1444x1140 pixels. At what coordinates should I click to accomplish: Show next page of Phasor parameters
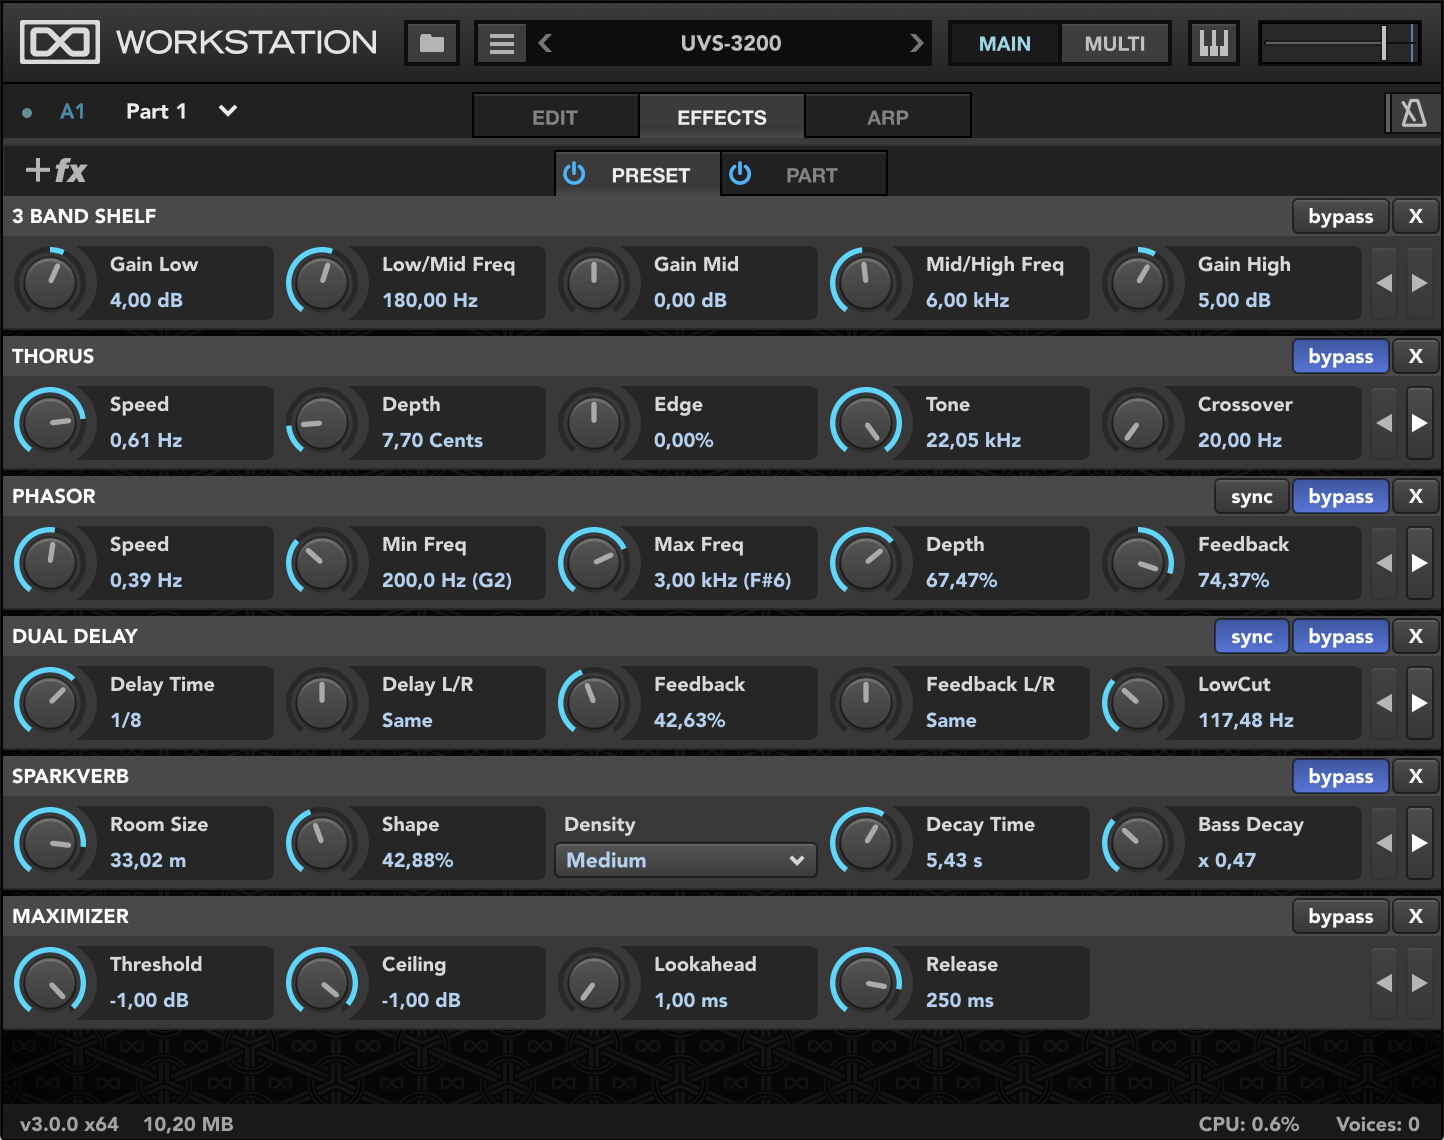[1419, 563]
